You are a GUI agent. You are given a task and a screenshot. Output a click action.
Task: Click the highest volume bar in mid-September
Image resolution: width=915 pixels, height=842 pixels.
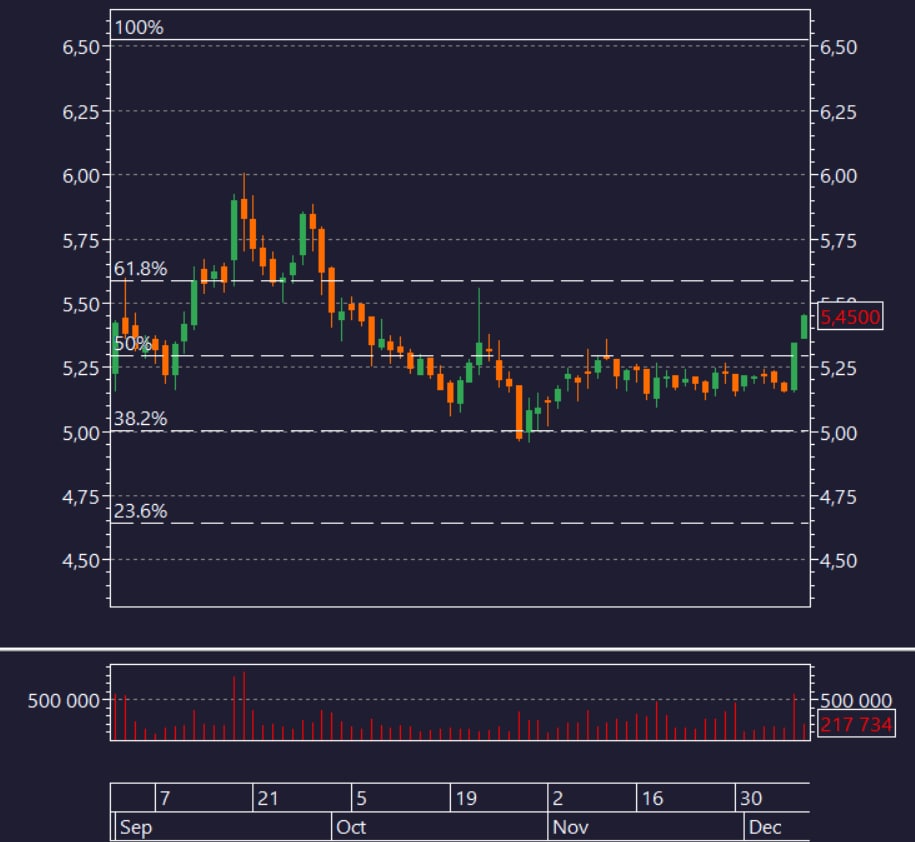[244, 705]
